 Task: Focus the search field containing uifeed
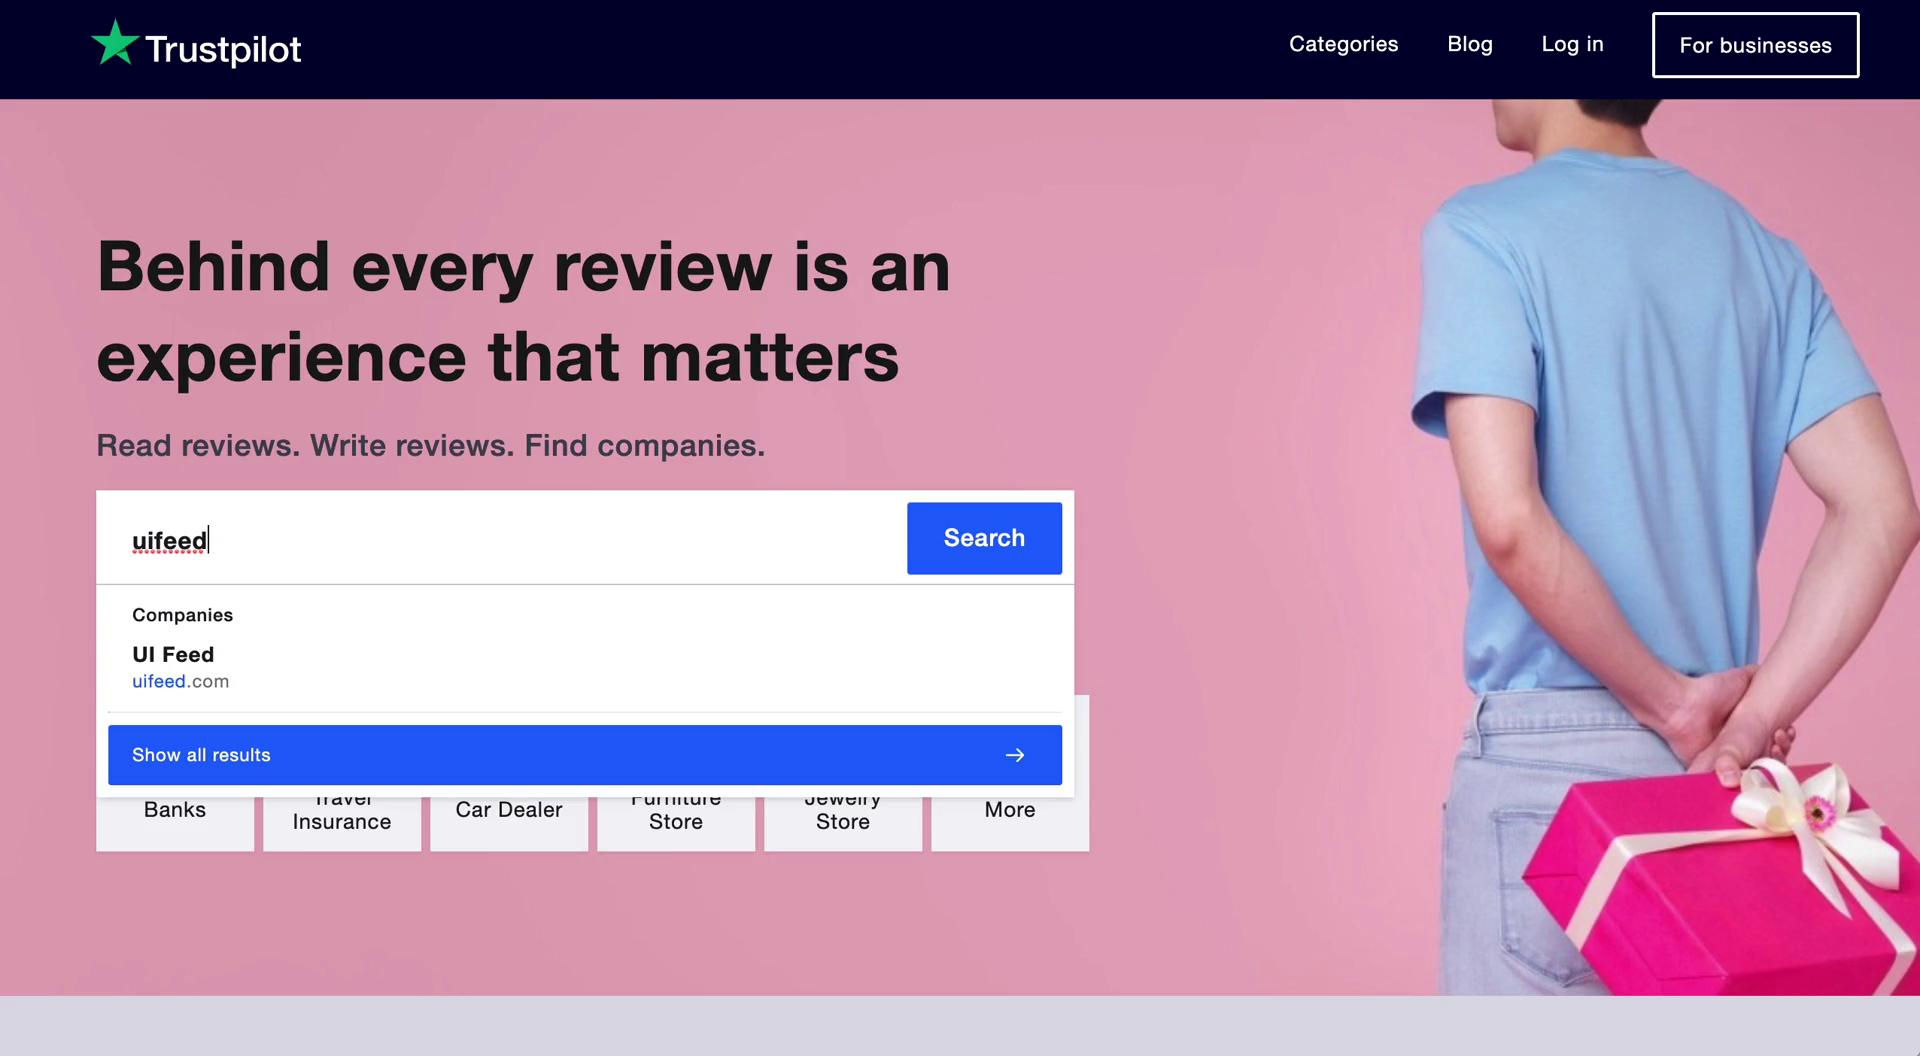[502, 538]
